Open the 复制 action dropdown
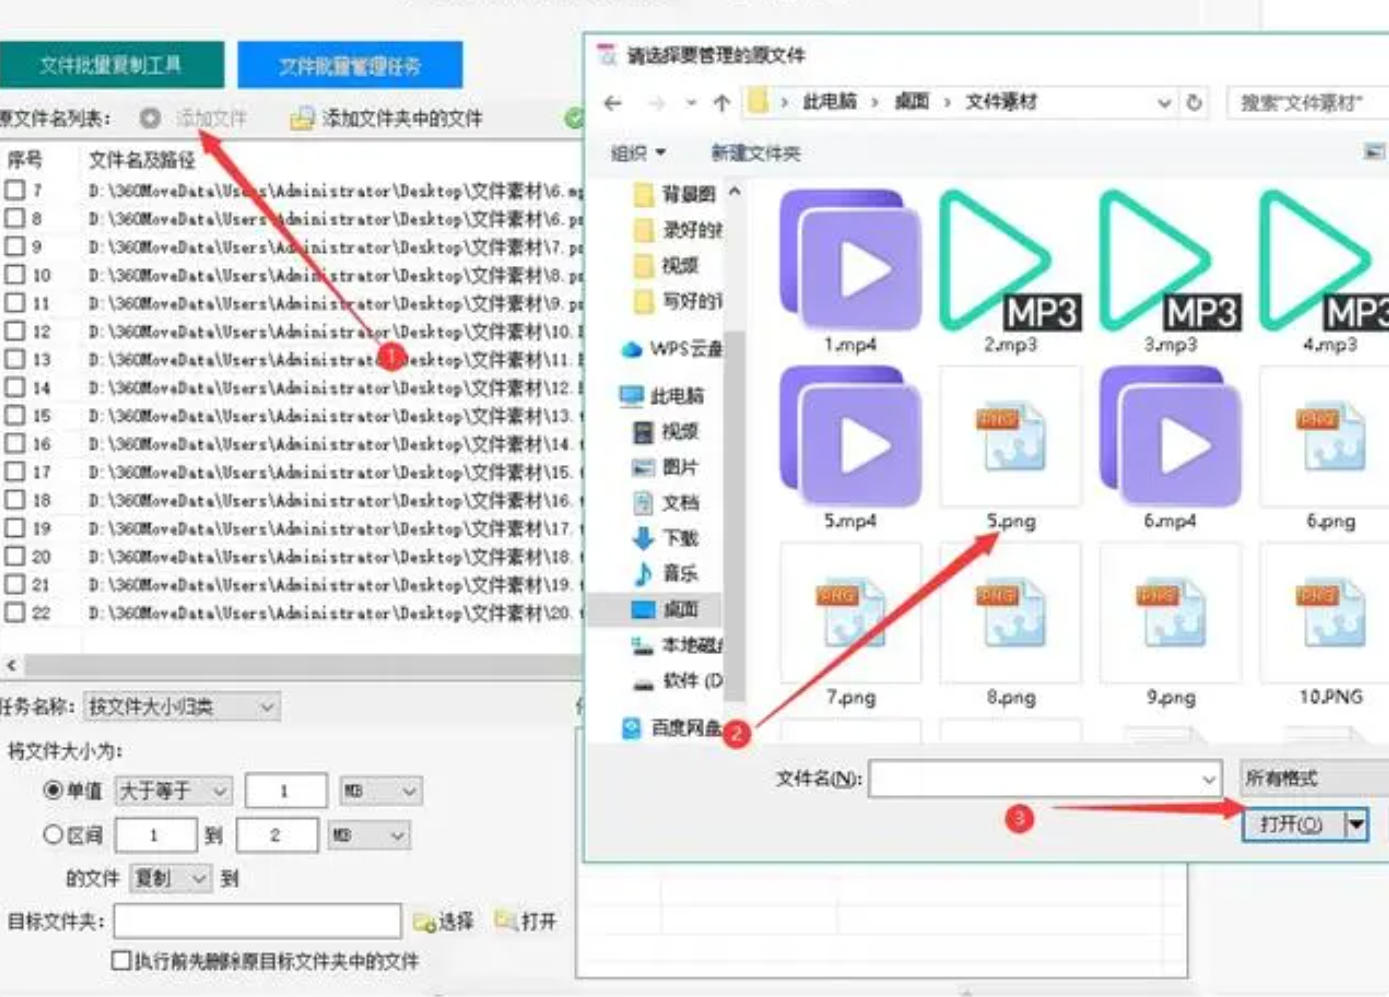The image size is (1389, 997). click(170, 878)
